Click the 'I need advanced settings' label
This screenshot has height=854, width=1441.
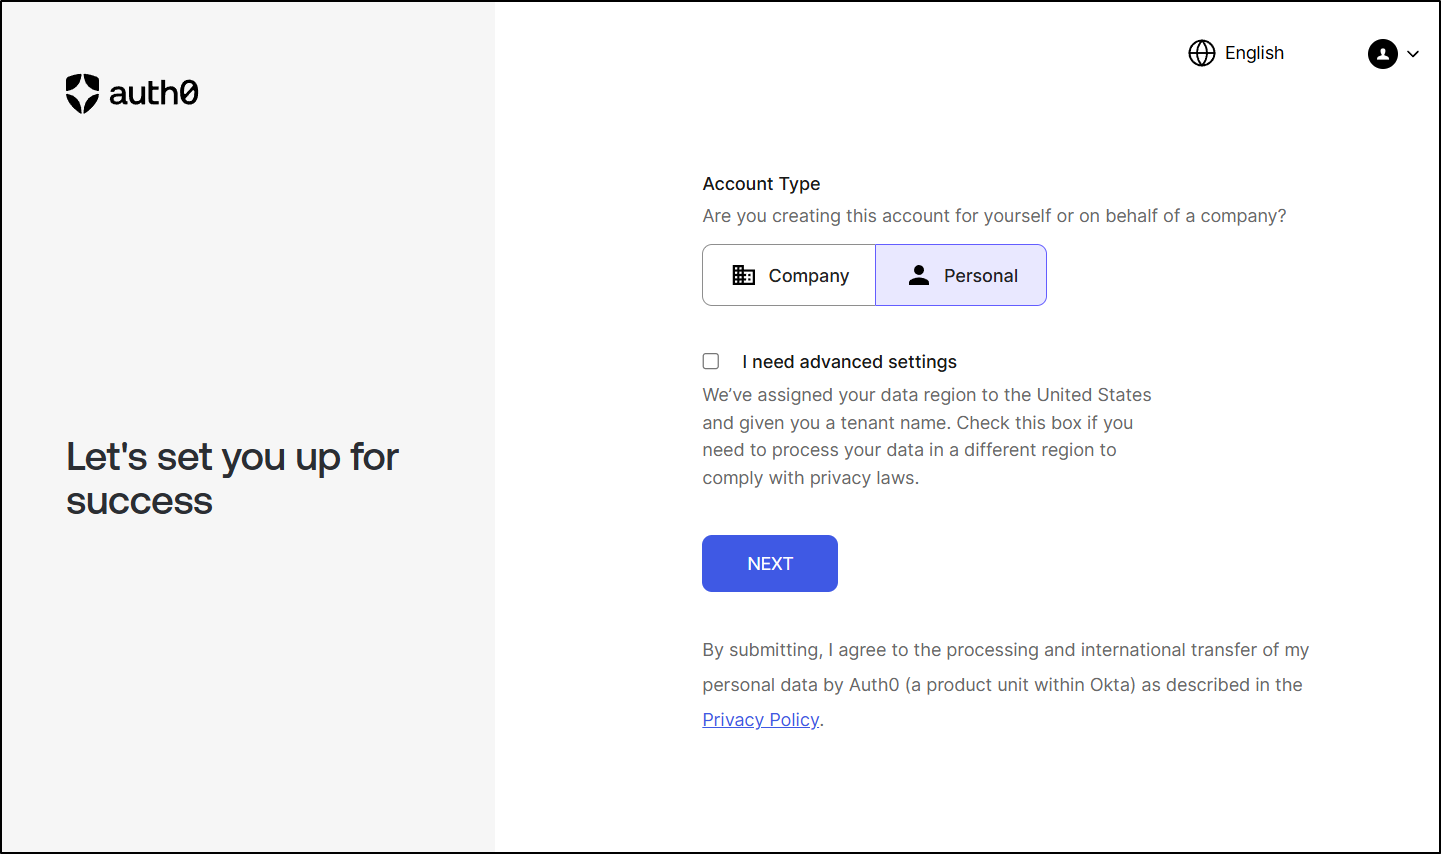[849, 362]
